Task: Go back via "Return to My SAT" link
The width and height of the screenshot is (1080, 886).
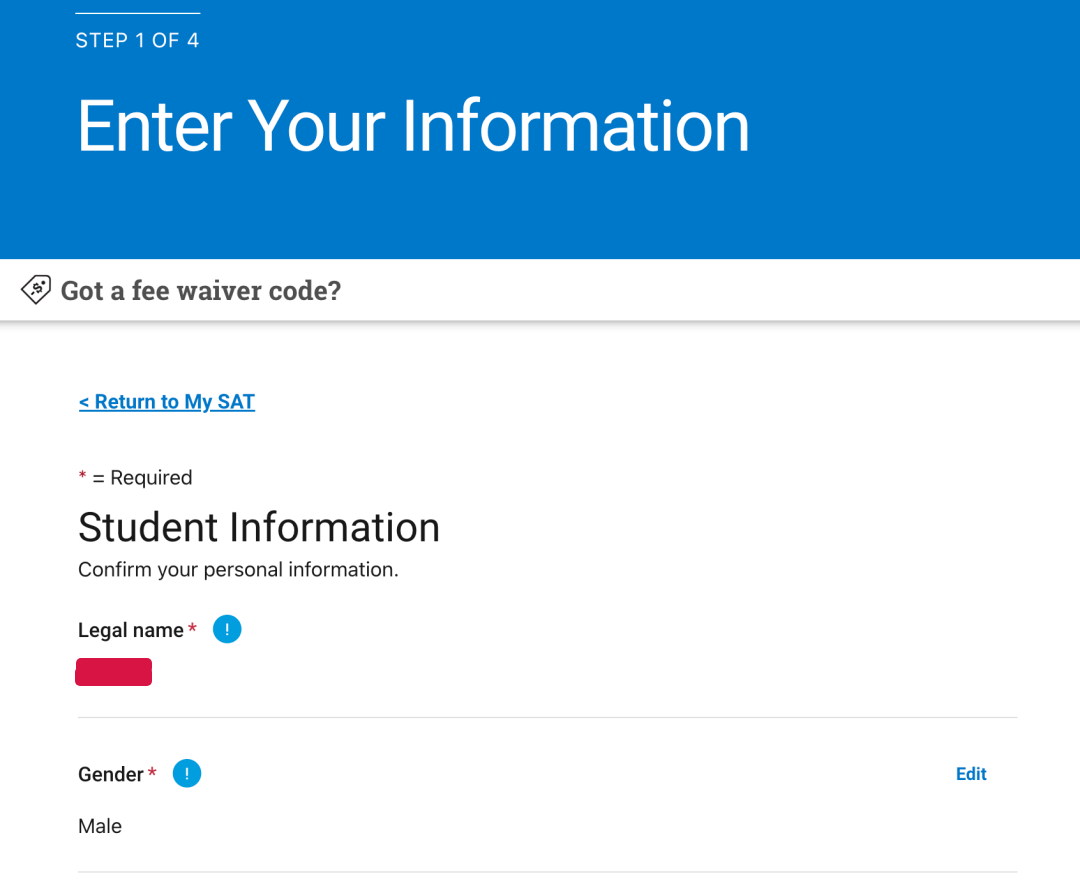Action: coord(167,402)
